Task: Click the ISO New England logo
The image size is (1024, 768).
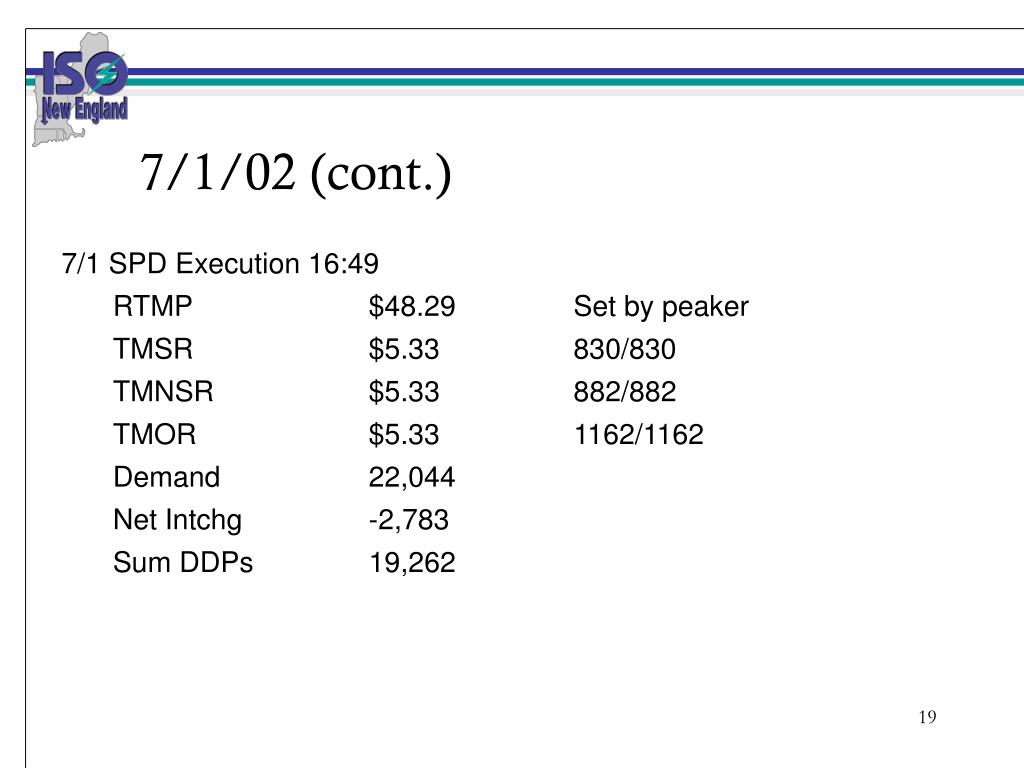Action: [80, 89]
